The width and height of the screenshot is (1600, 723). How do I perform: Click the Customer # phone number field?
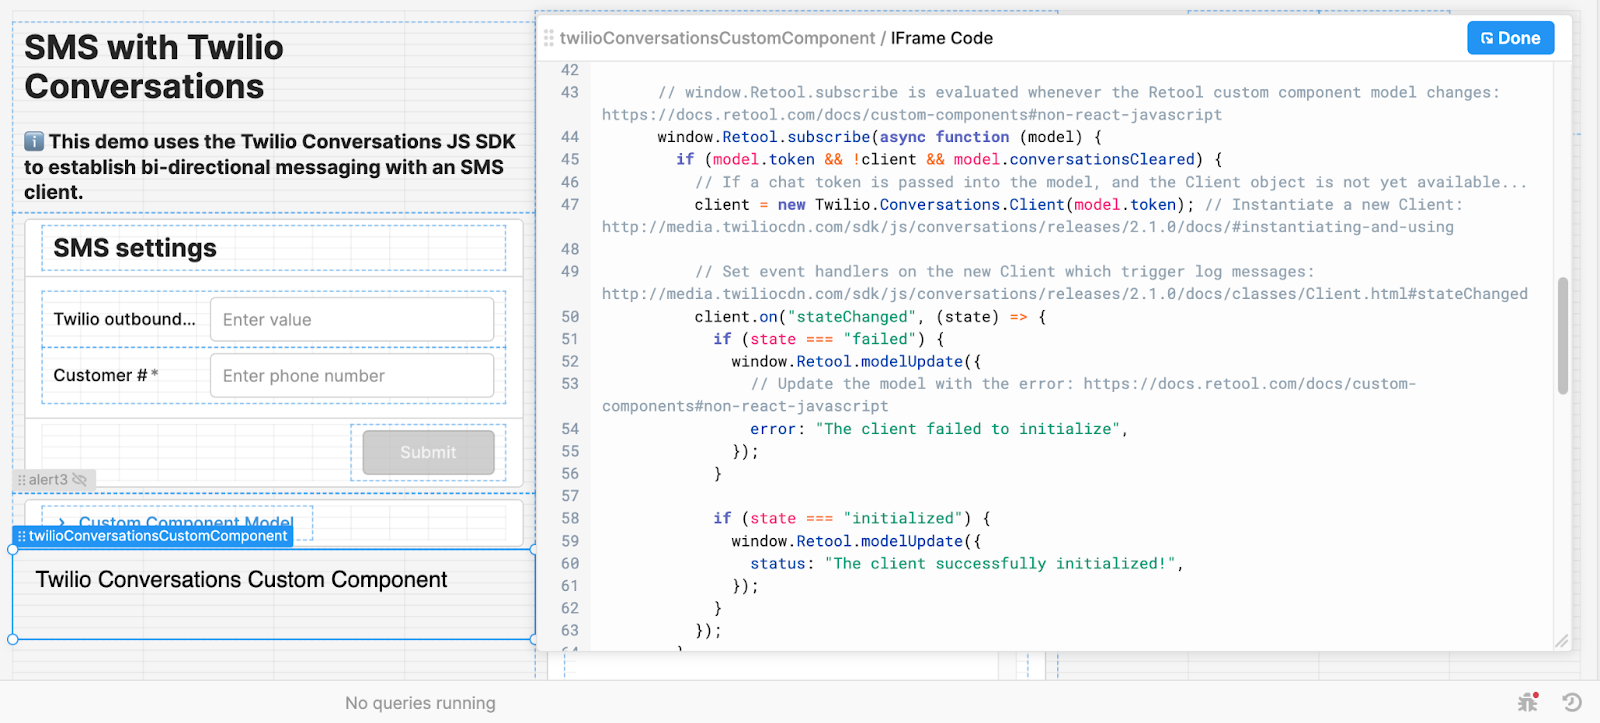coord(352,375)
